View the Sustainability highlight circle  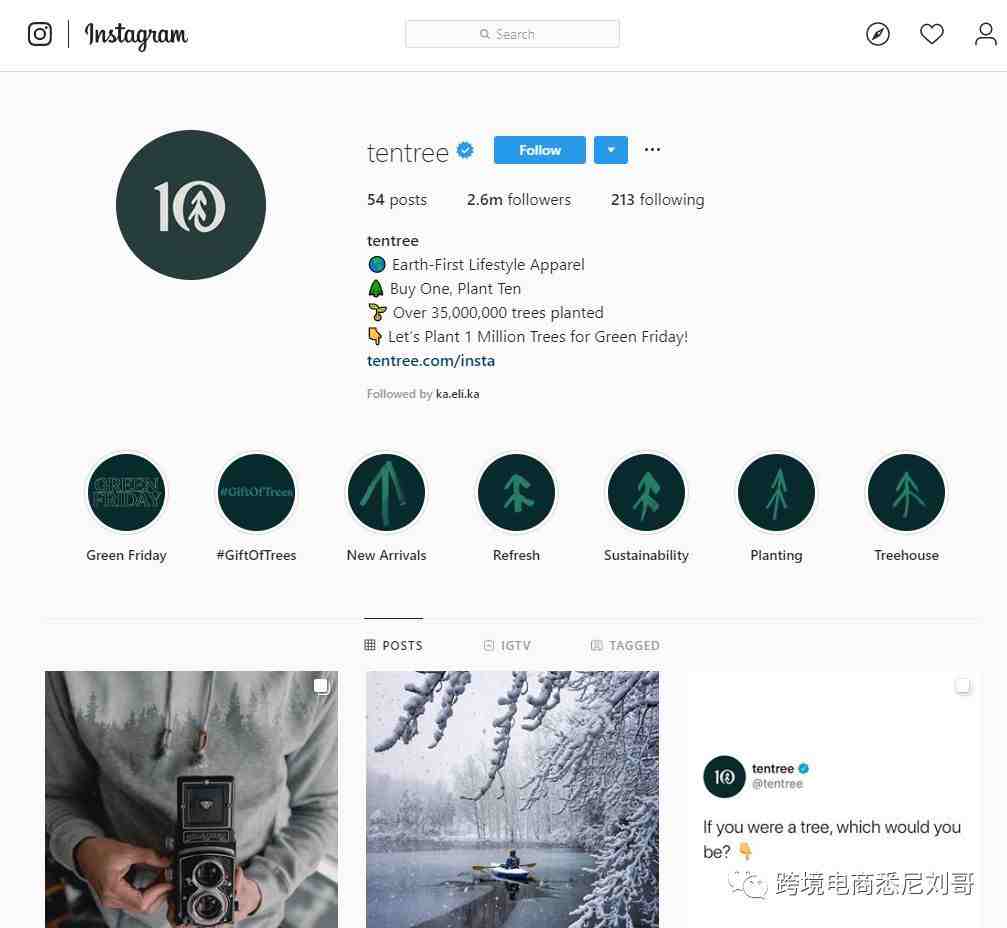(x=646, y=493)
